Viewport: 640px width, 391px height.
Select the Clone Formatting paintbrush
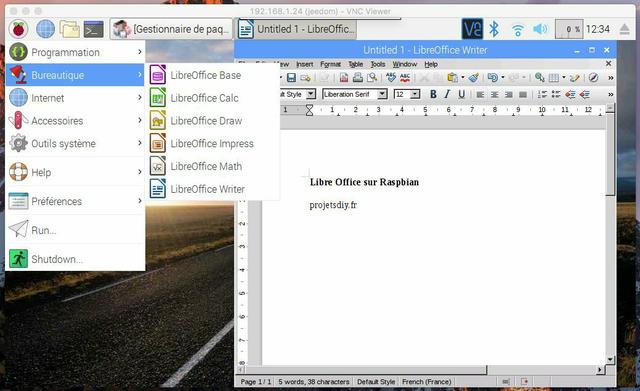pos(473,78)
